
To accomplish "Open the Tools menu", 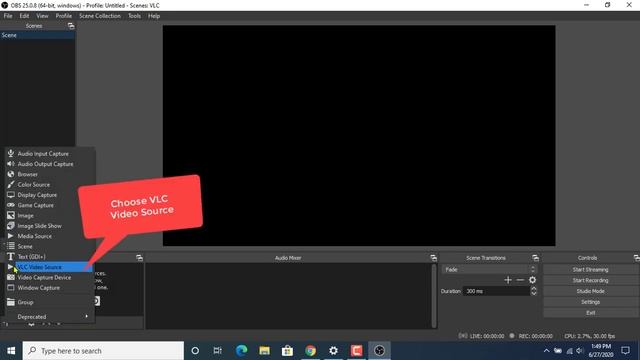I will [134, 16].
